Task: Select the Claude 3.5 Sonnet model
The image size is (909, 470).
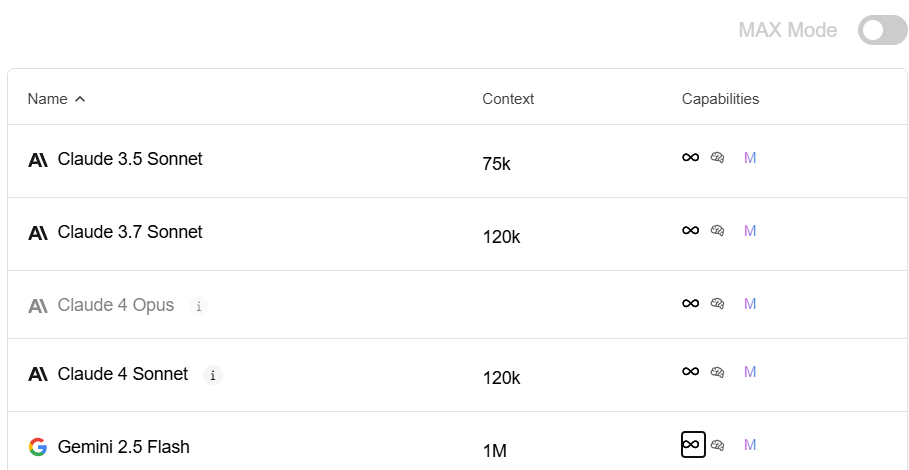Action: 457,161
